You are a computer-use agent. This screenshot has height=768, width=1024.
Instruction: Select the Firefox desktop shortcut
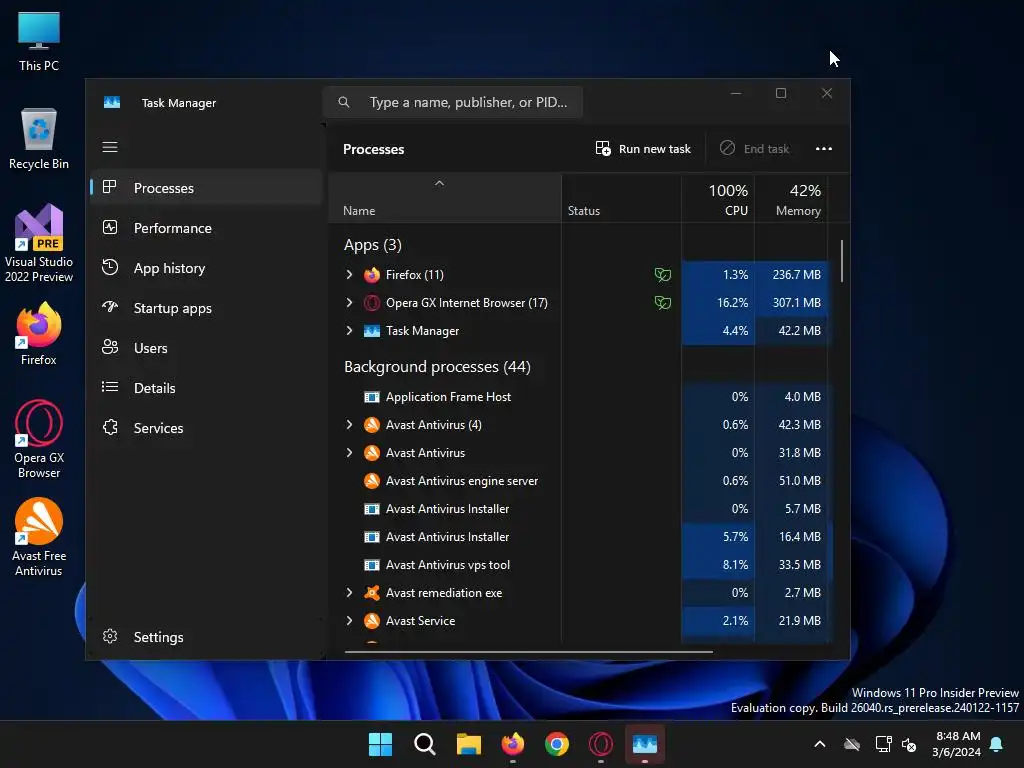point(39,334)
